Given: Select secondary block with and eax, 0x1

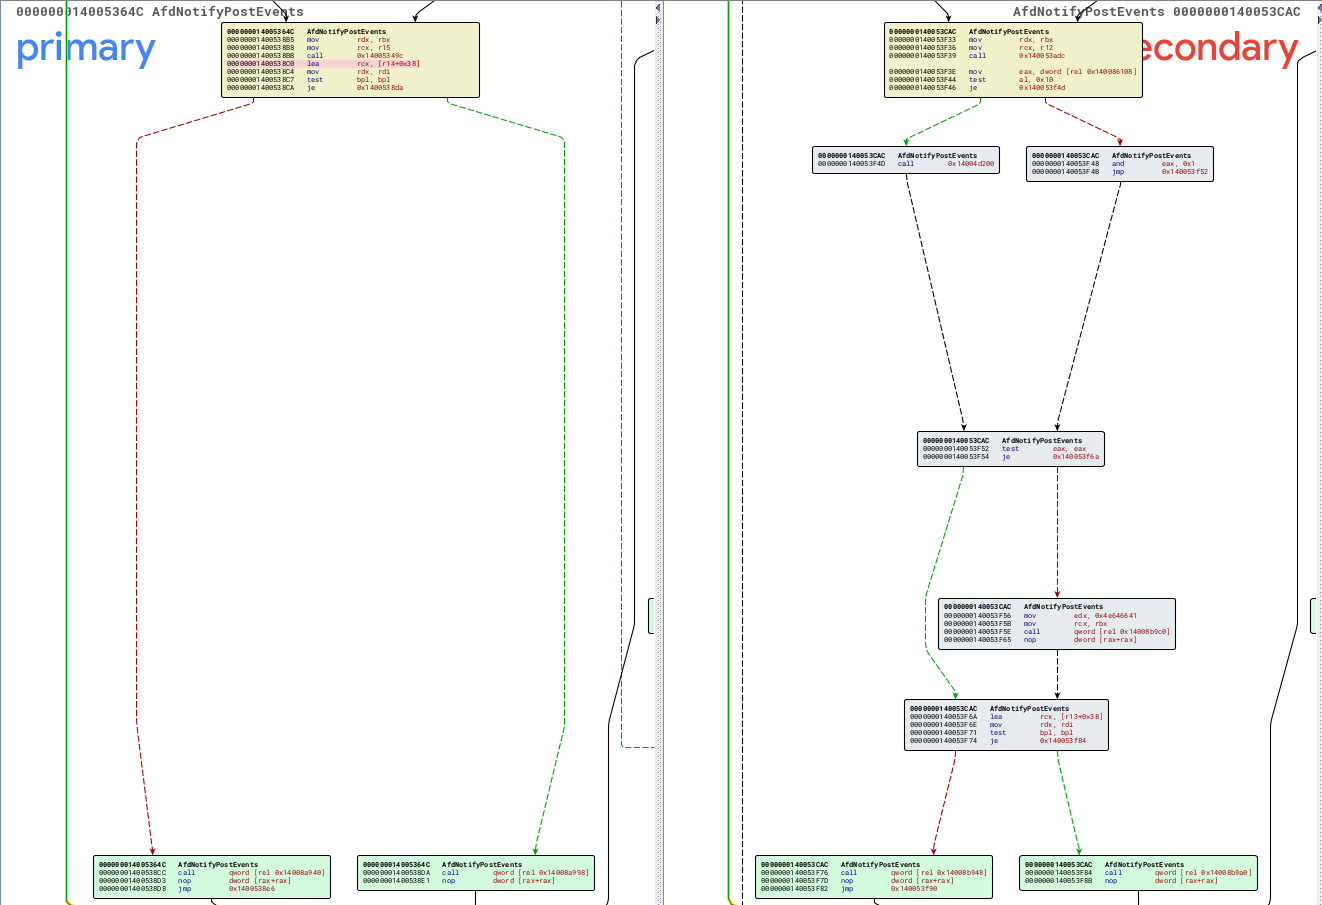Looking at the screenshot, I should coord(1119,164).
